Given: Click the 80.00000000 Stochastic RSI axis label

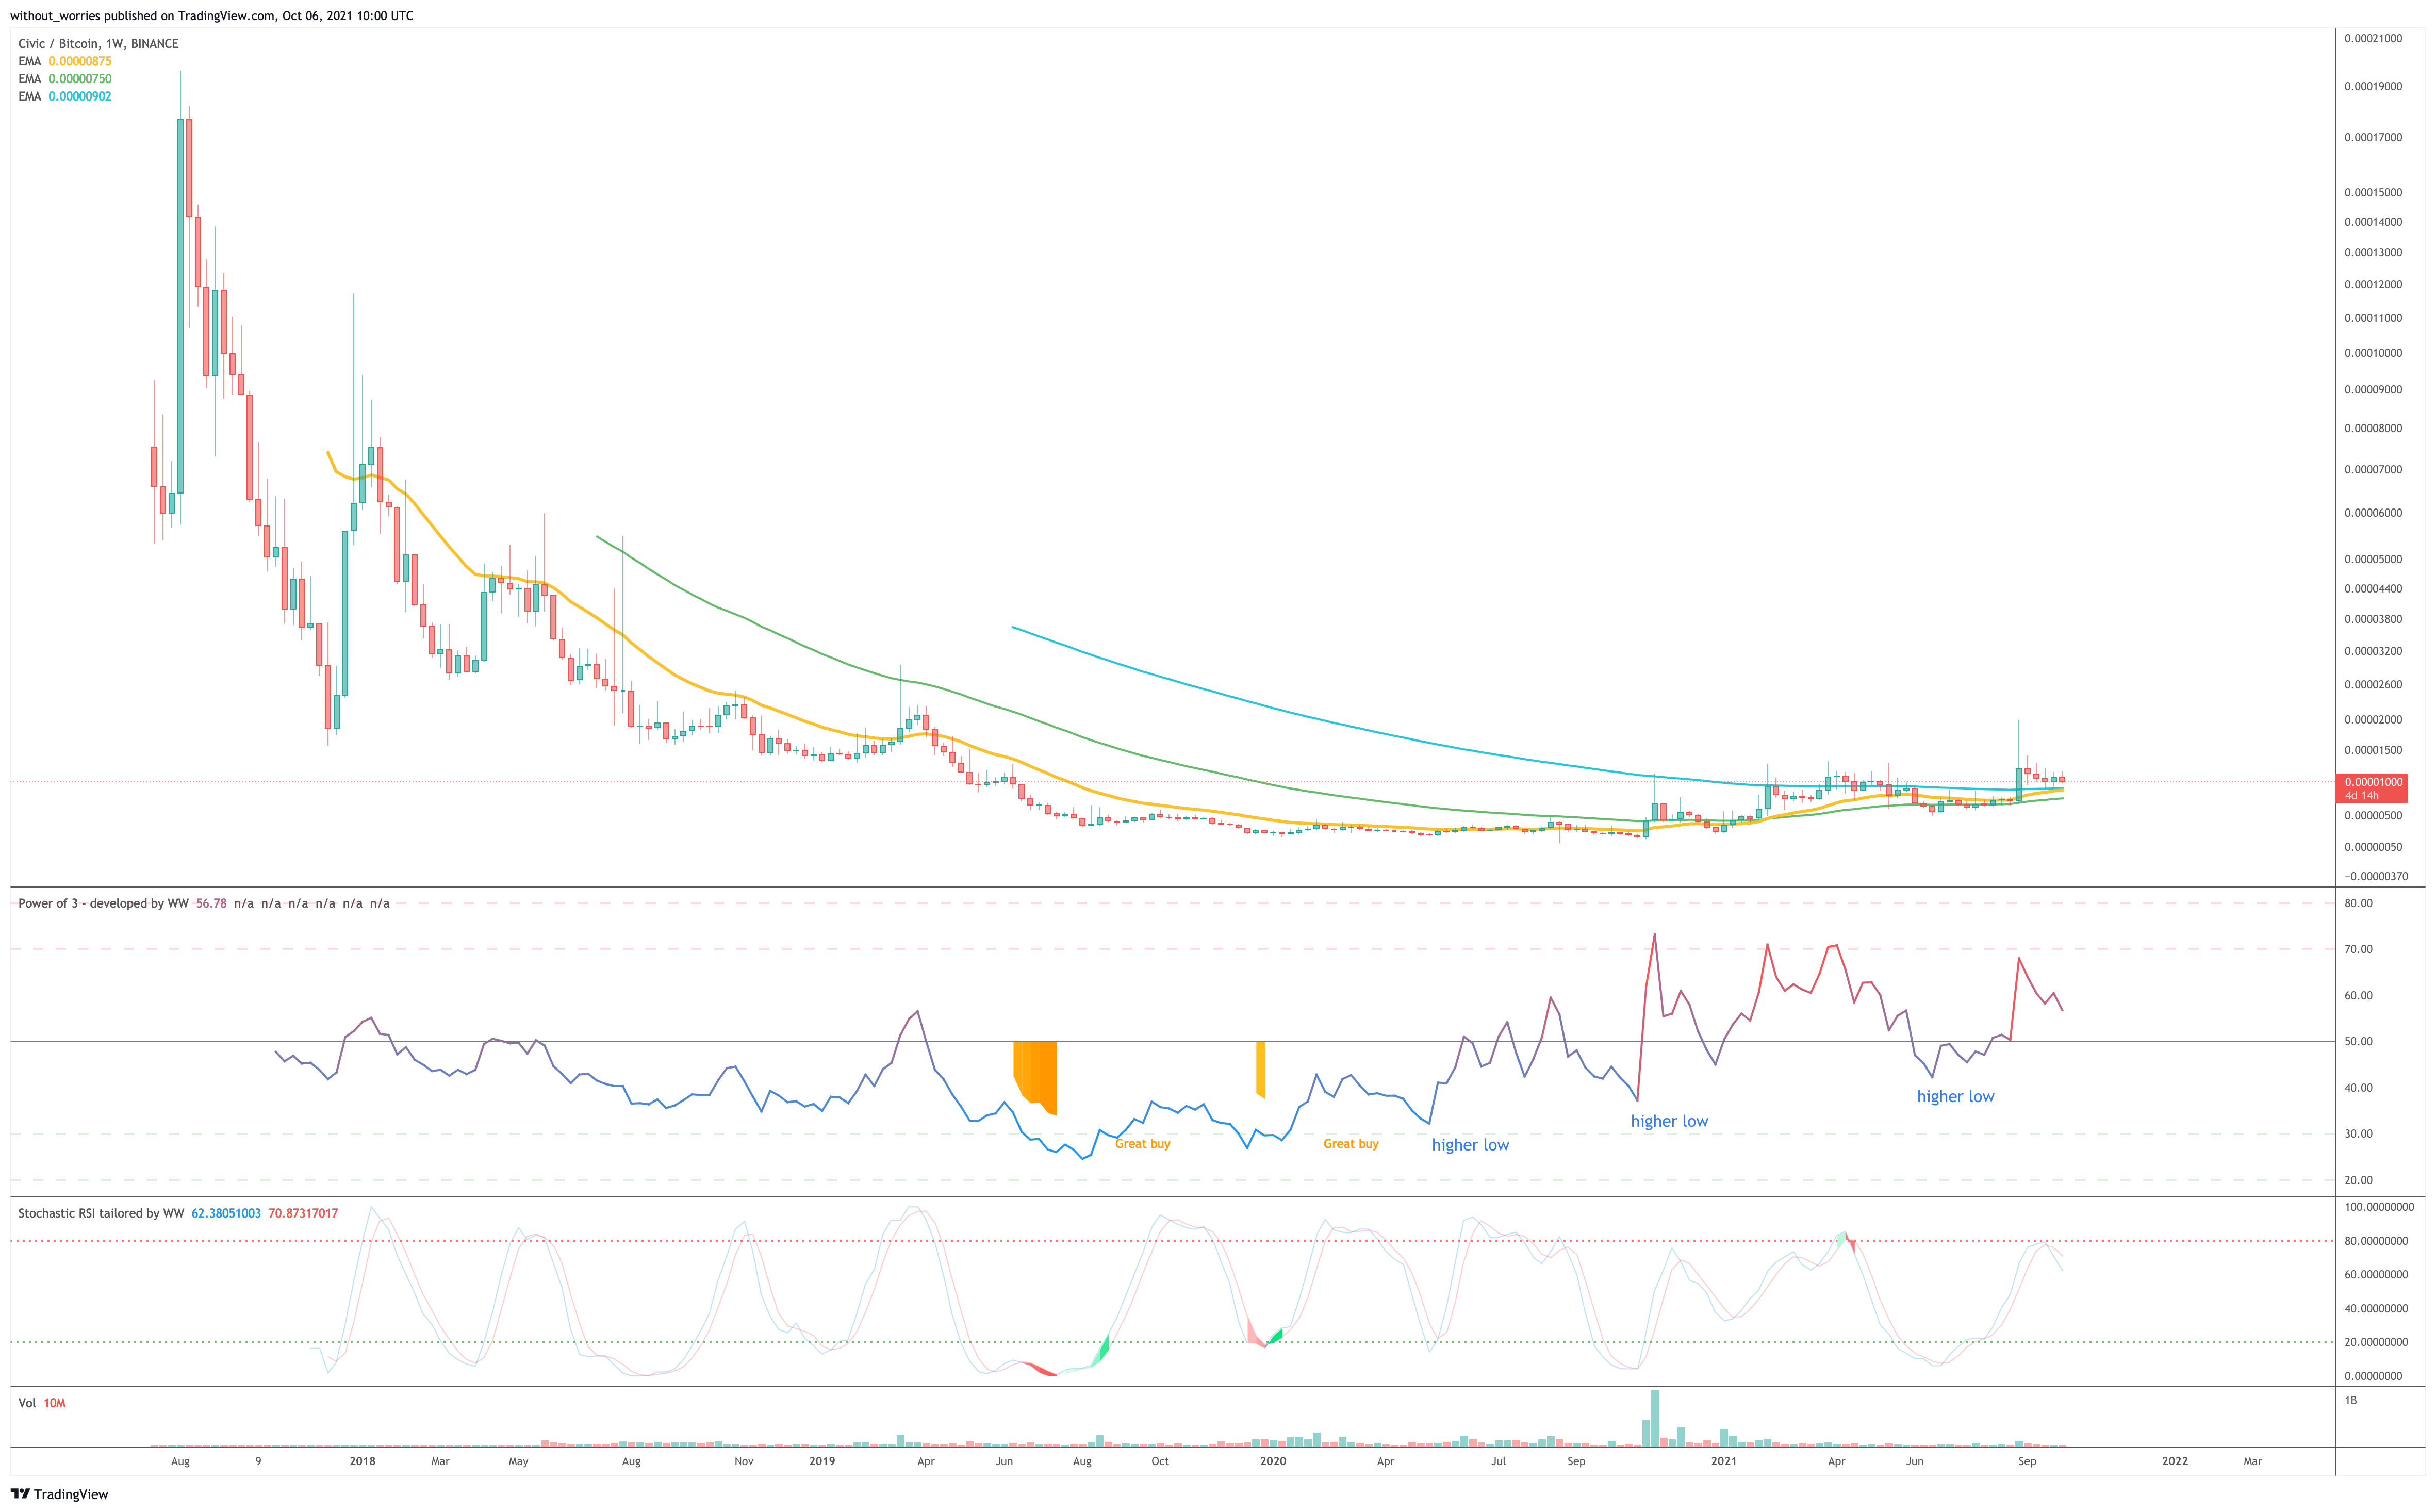Looking at the screenshot, I should point(2376,1241).
